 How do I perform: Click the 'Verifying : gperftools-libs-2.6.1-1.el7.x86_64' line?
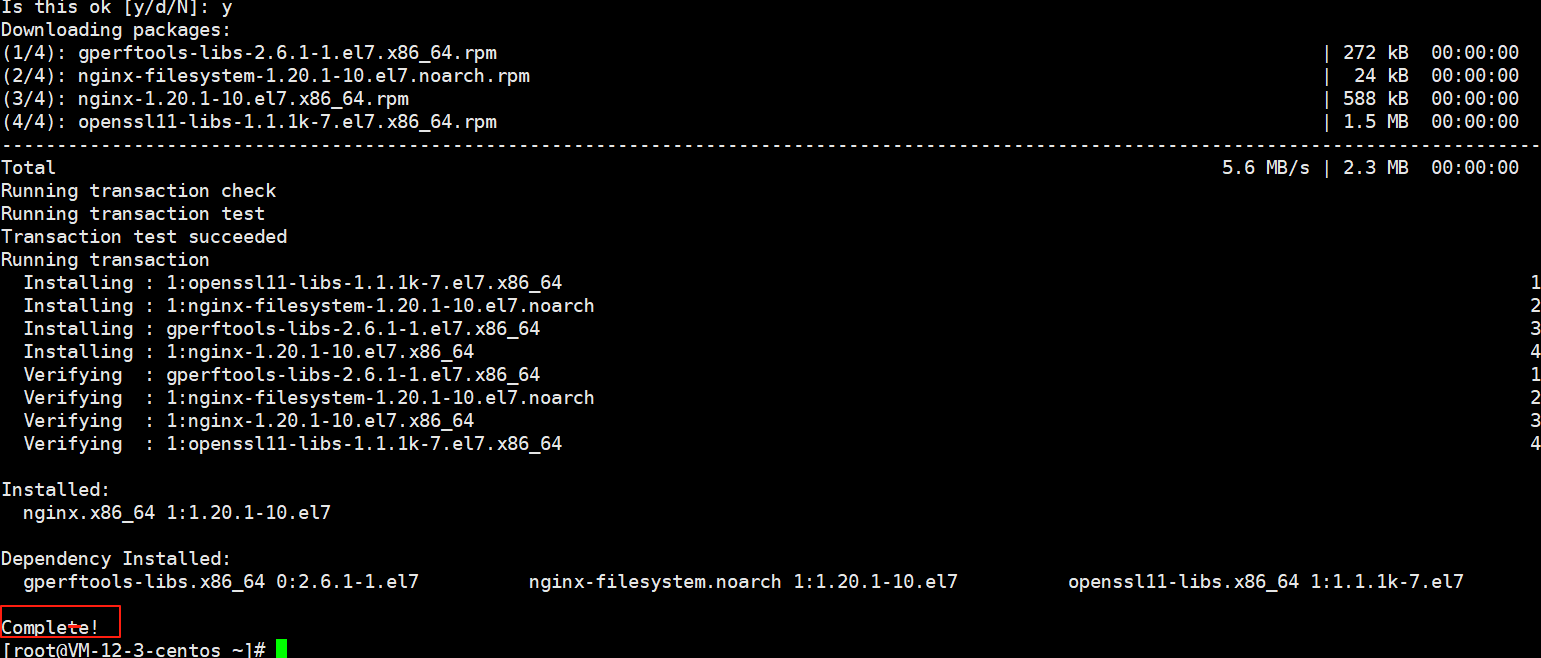point(282,375)
